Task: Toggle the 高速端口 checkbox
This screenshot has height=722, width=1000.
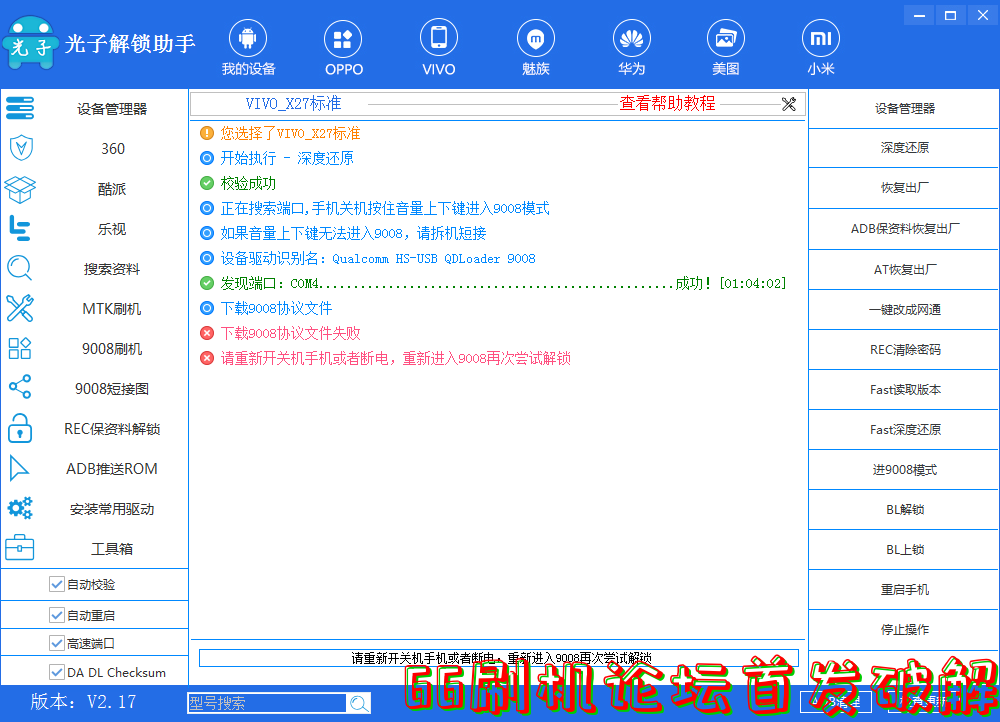Action: tap(57, 643)
